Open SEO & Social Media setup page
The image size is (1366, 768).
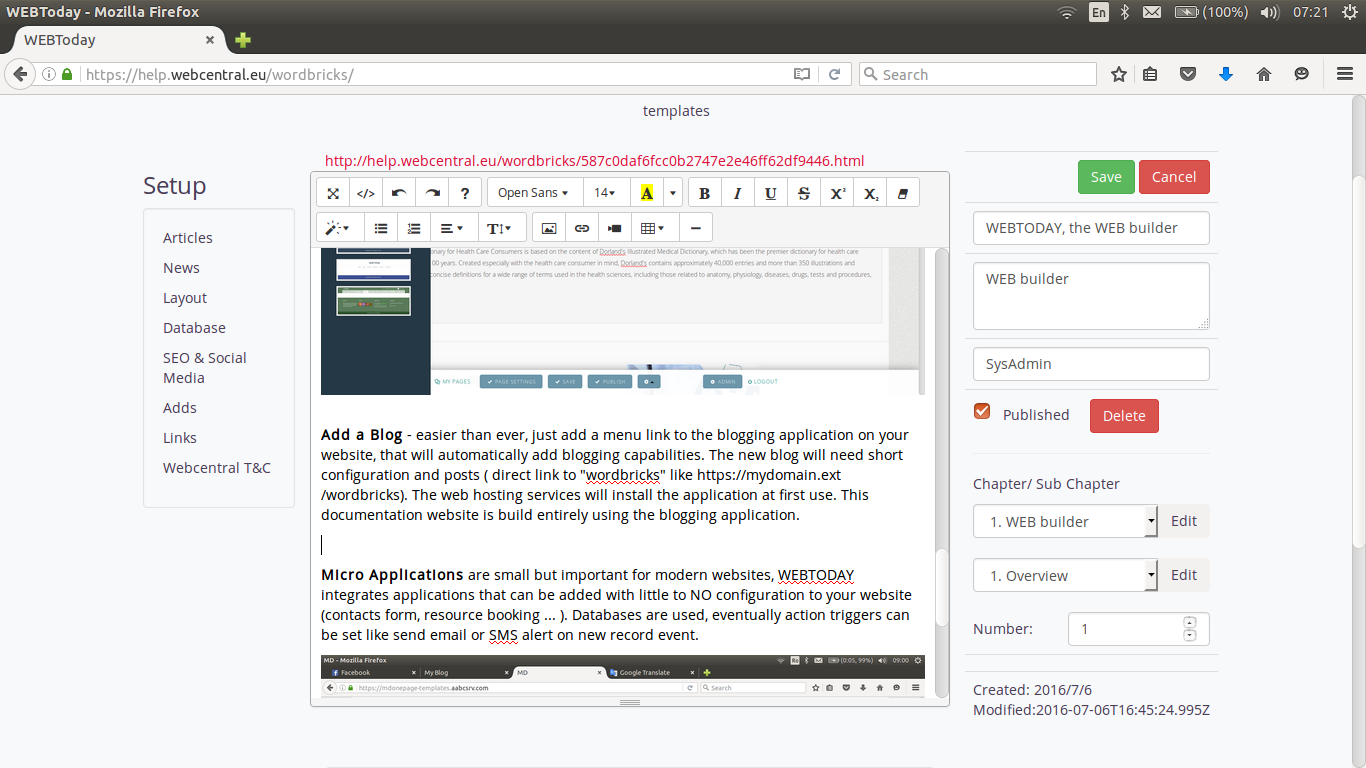pyautogui.click(x=205, y=368)
